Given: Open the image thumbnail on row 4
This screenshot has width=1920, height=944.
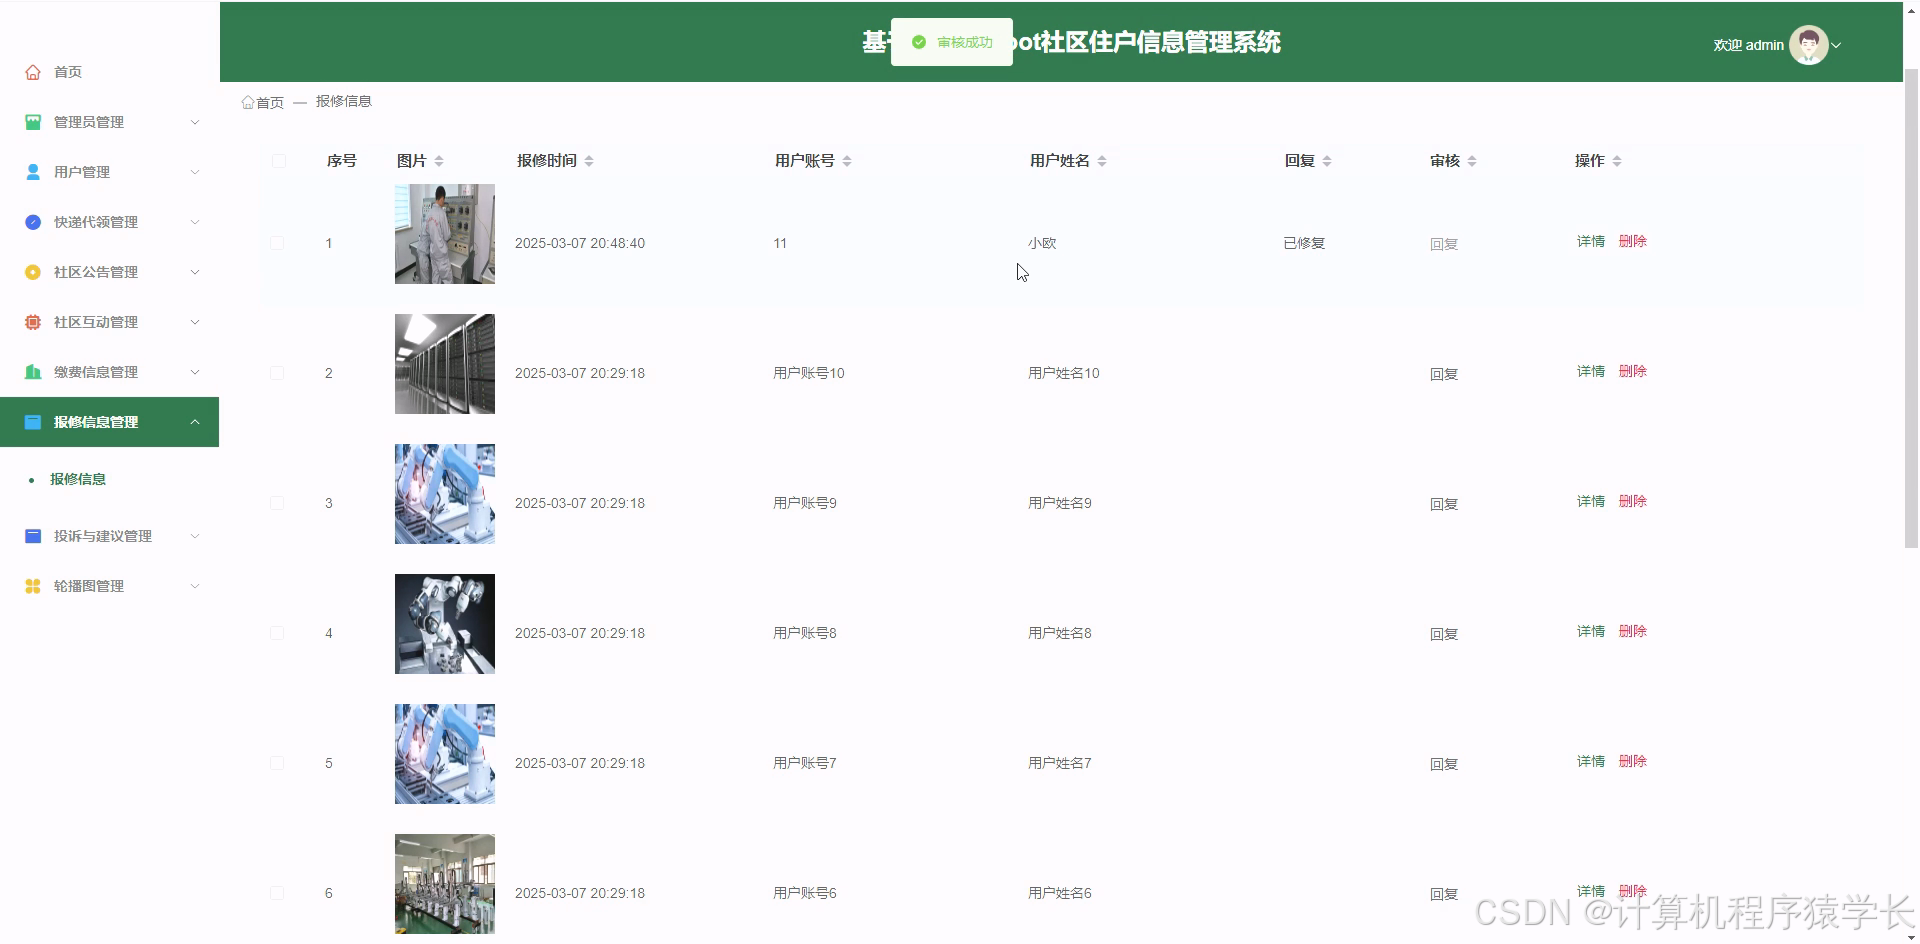Looking at the screenshot, I should 444,623.
